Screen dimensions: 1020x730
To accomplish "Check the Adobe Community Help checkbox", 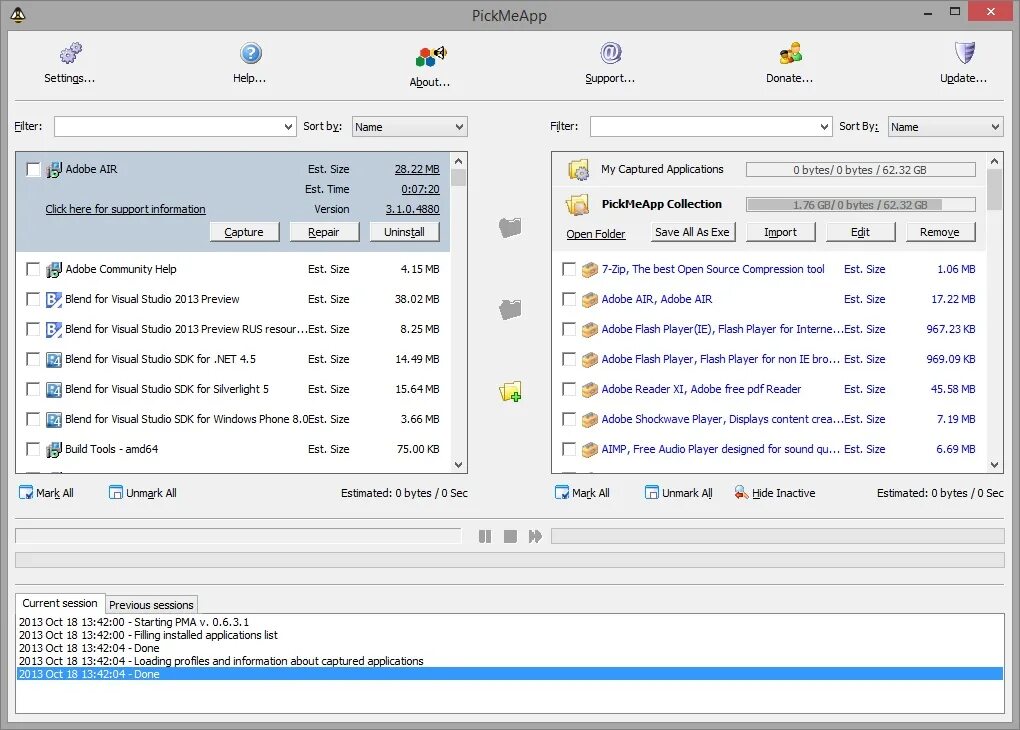I will [33, 269].
